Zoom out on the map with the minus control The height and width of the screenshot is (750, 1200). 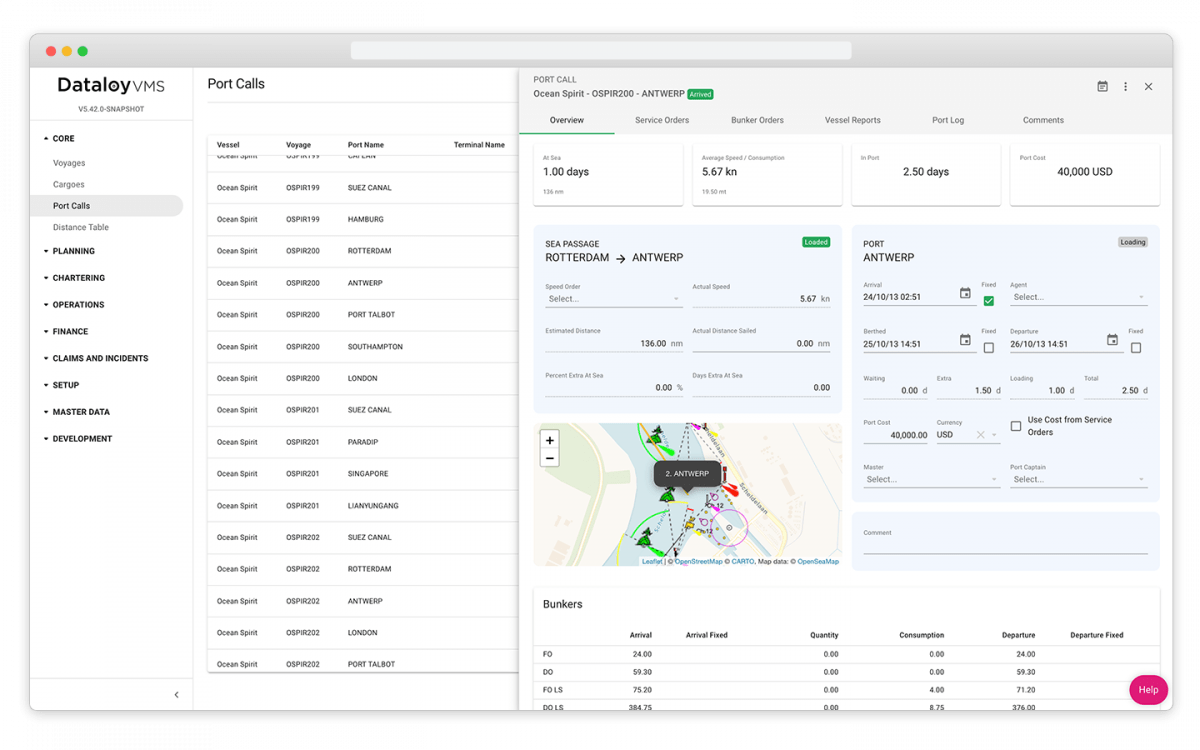click(x=549, y=457)
